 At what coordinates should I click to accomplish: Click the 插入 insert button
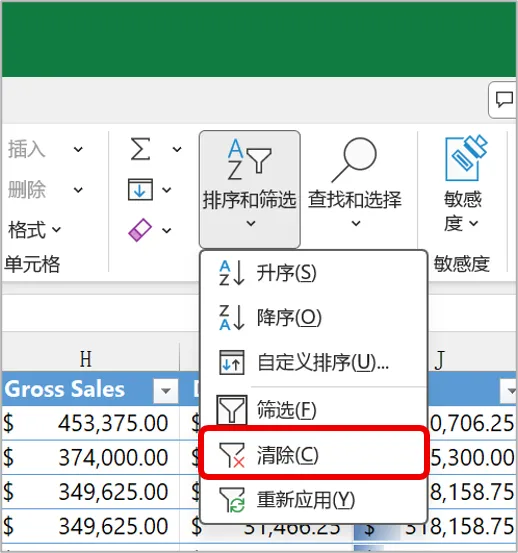click(x=27, y=149)
